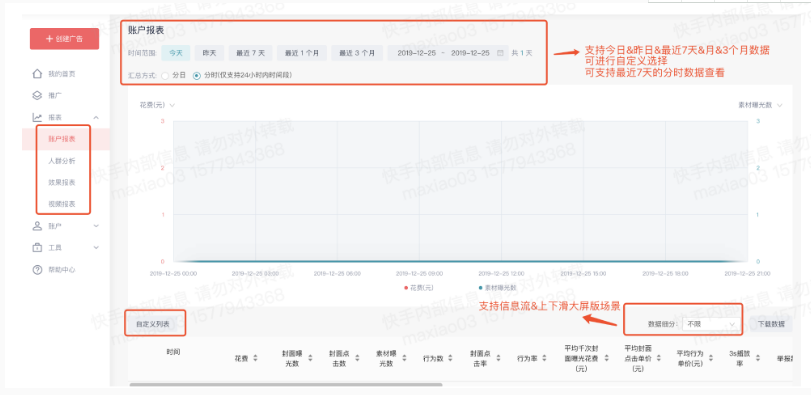Viewport: 811px width, 395px height.
Task: Click the 自定义列表 button
Action: [153, 324]
